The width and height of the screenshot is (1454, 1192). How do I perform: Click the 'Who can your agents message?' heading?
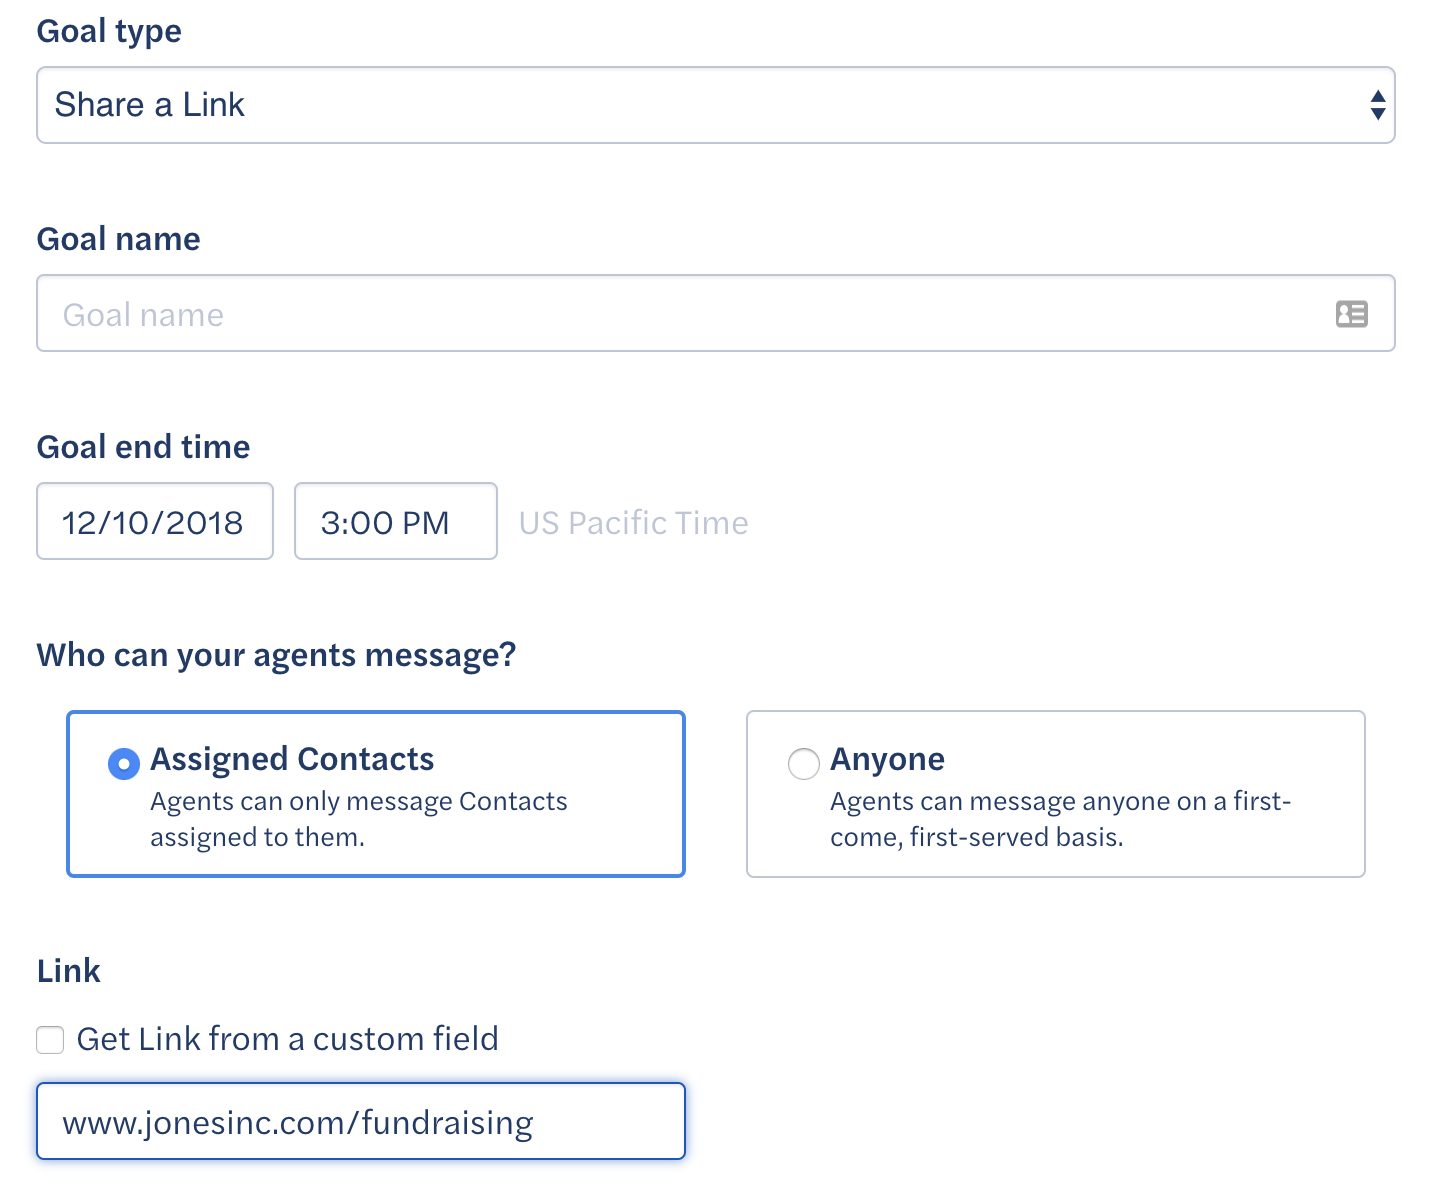click(276, 655)
